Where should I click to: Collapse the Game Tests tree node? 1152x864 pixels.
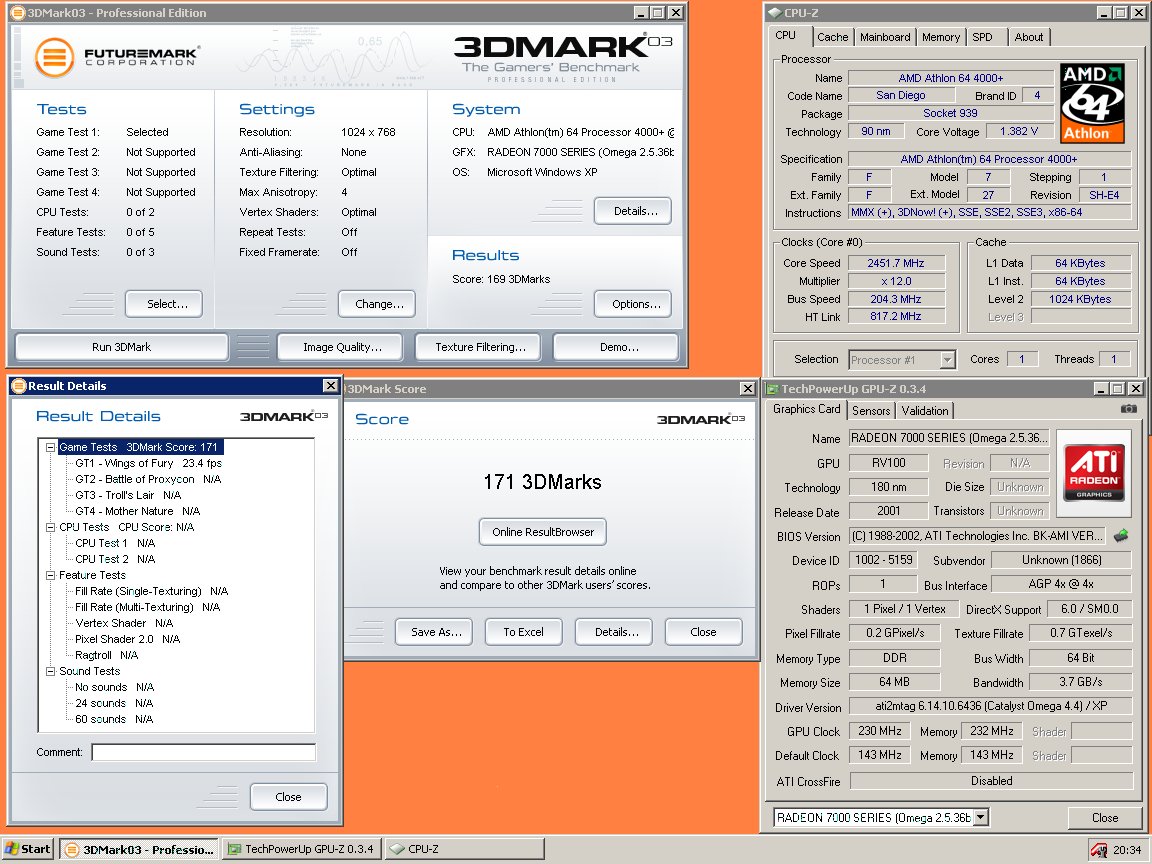tap(51, 447)
